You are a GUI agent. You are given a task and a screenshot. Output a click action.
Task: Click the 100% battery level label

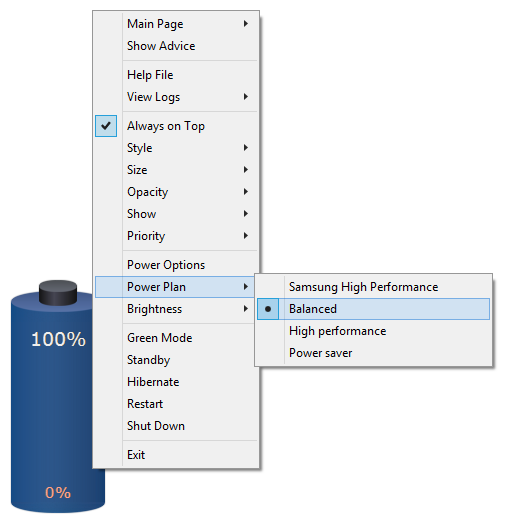click(58, 339)
